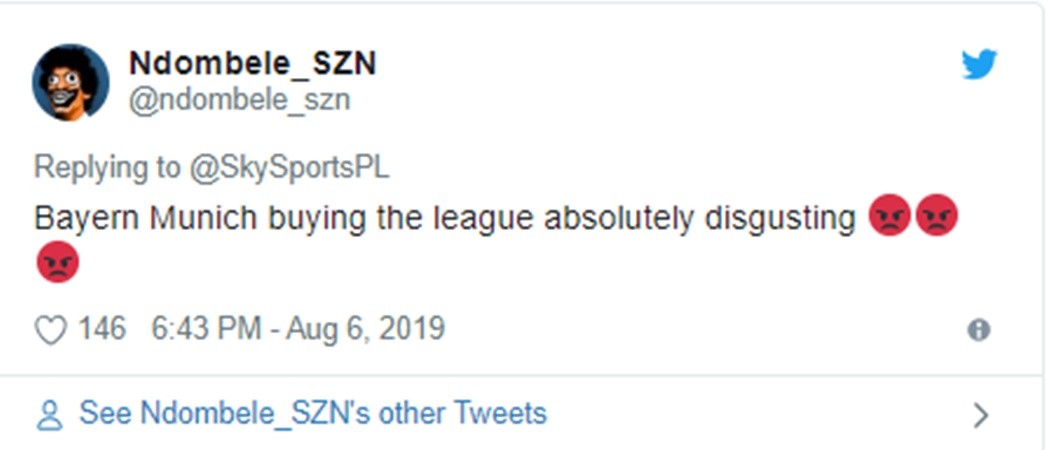Click the 146 like count
The height and width of the screenshot is (450, 1050).
[102, 329]
